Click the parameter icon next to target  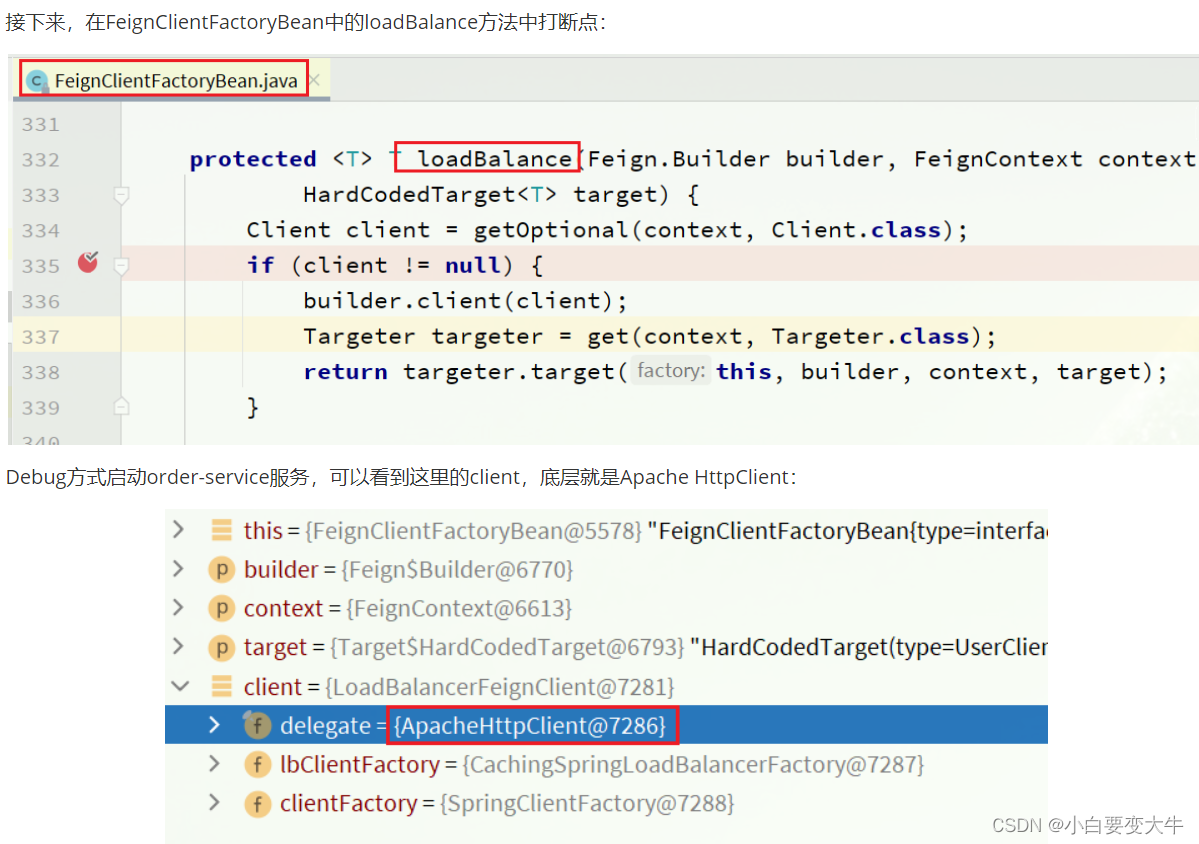coord(222,648)
